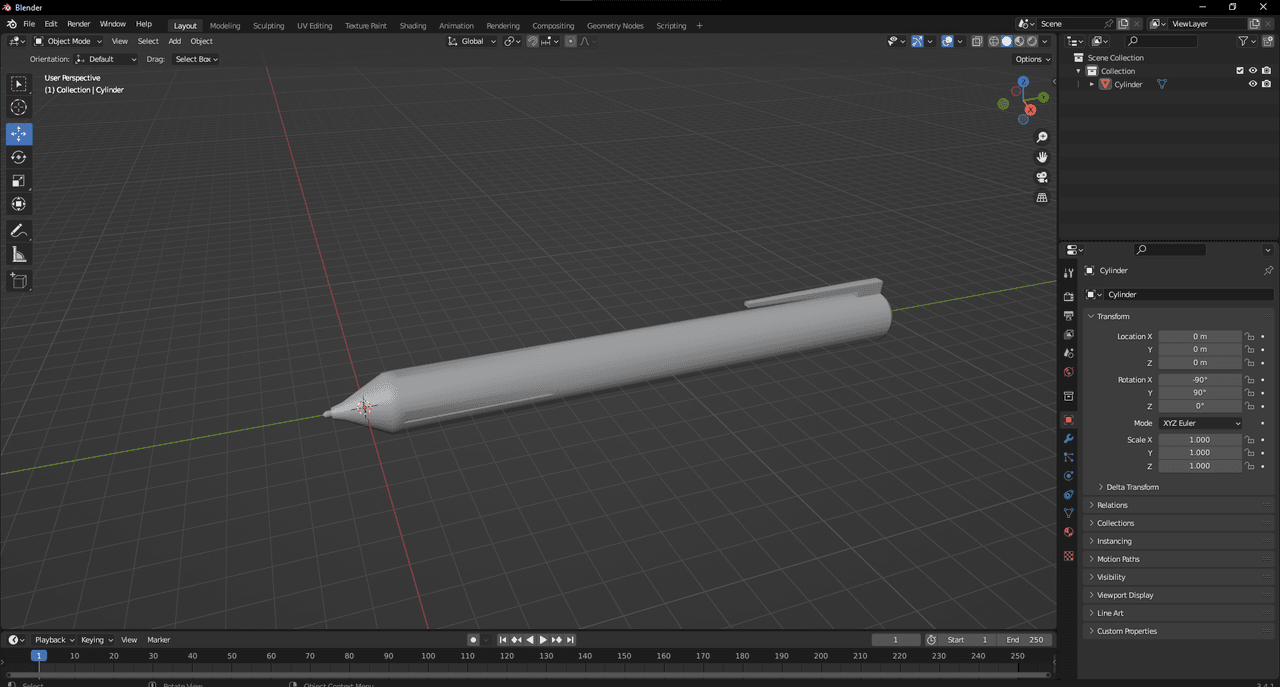Open the Modifier properties tab
The width and height of the screenshot is (1280, 687).
click(1068, 439)
